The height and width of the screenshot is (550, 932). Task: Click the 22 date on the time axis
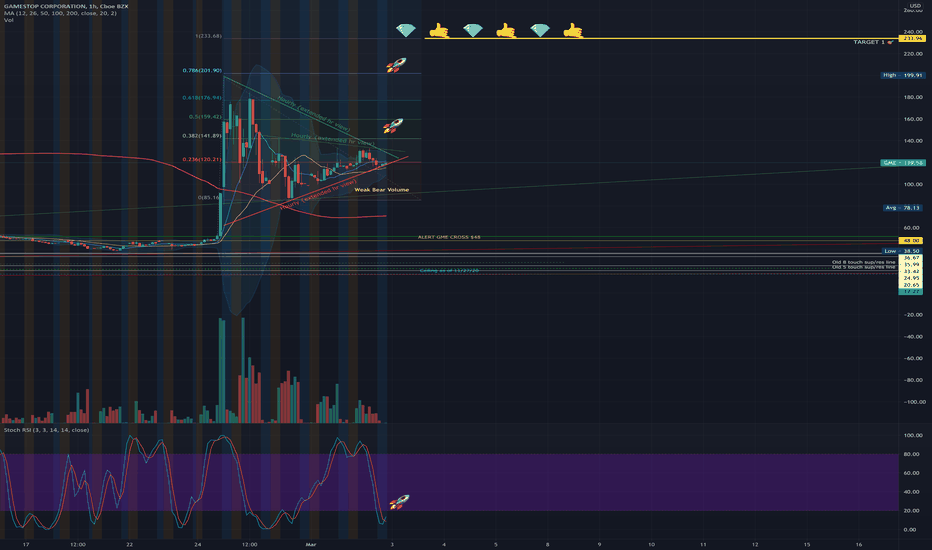coord(130,544)
